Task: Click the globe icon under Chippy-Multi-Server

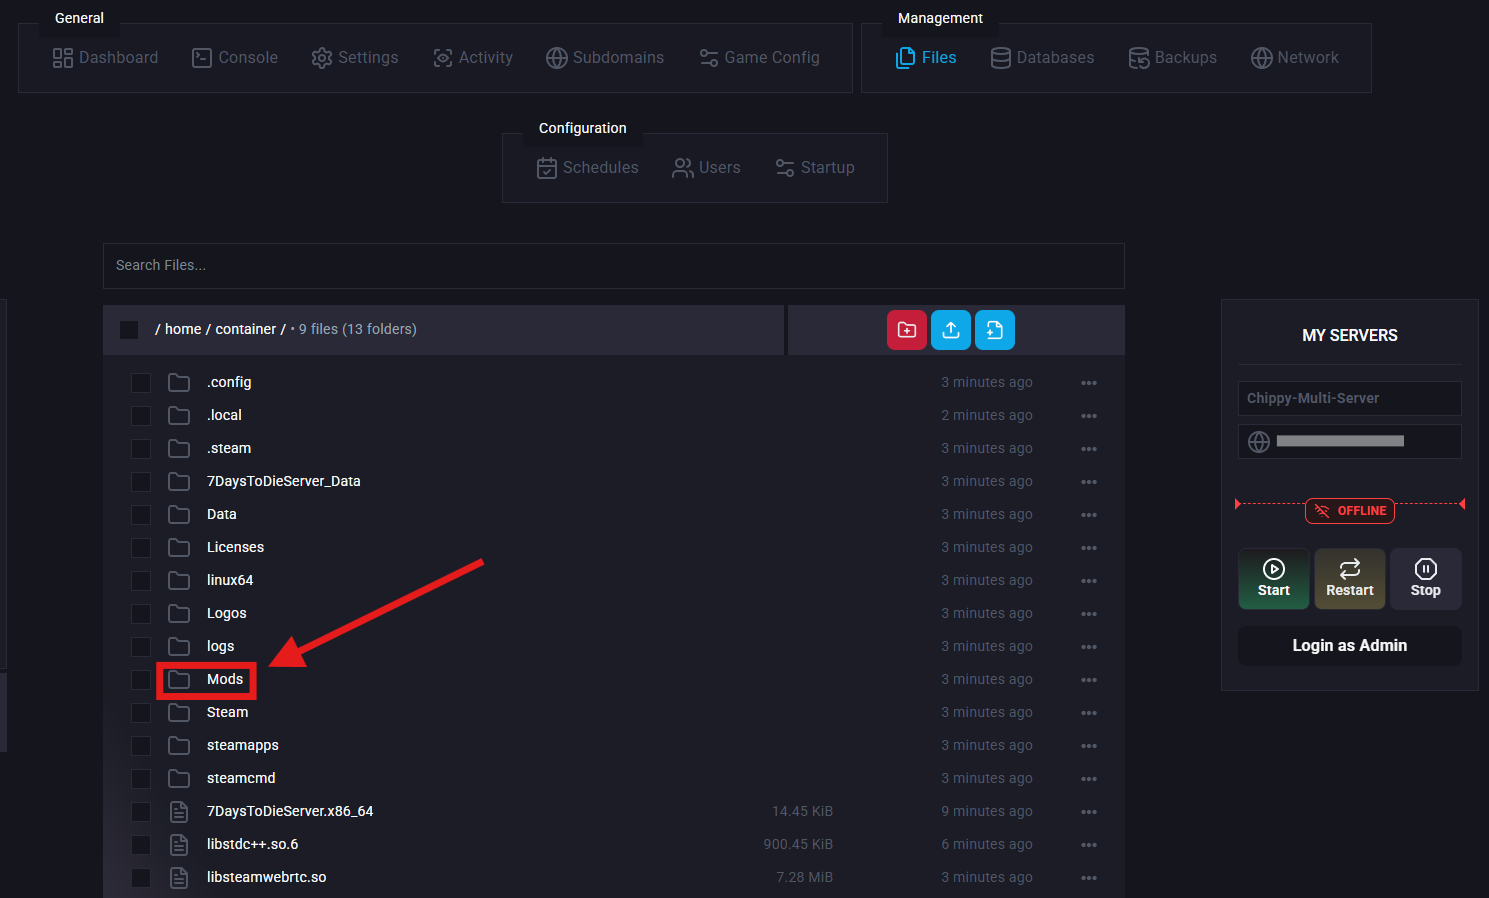Action: tap(1259, 441)
